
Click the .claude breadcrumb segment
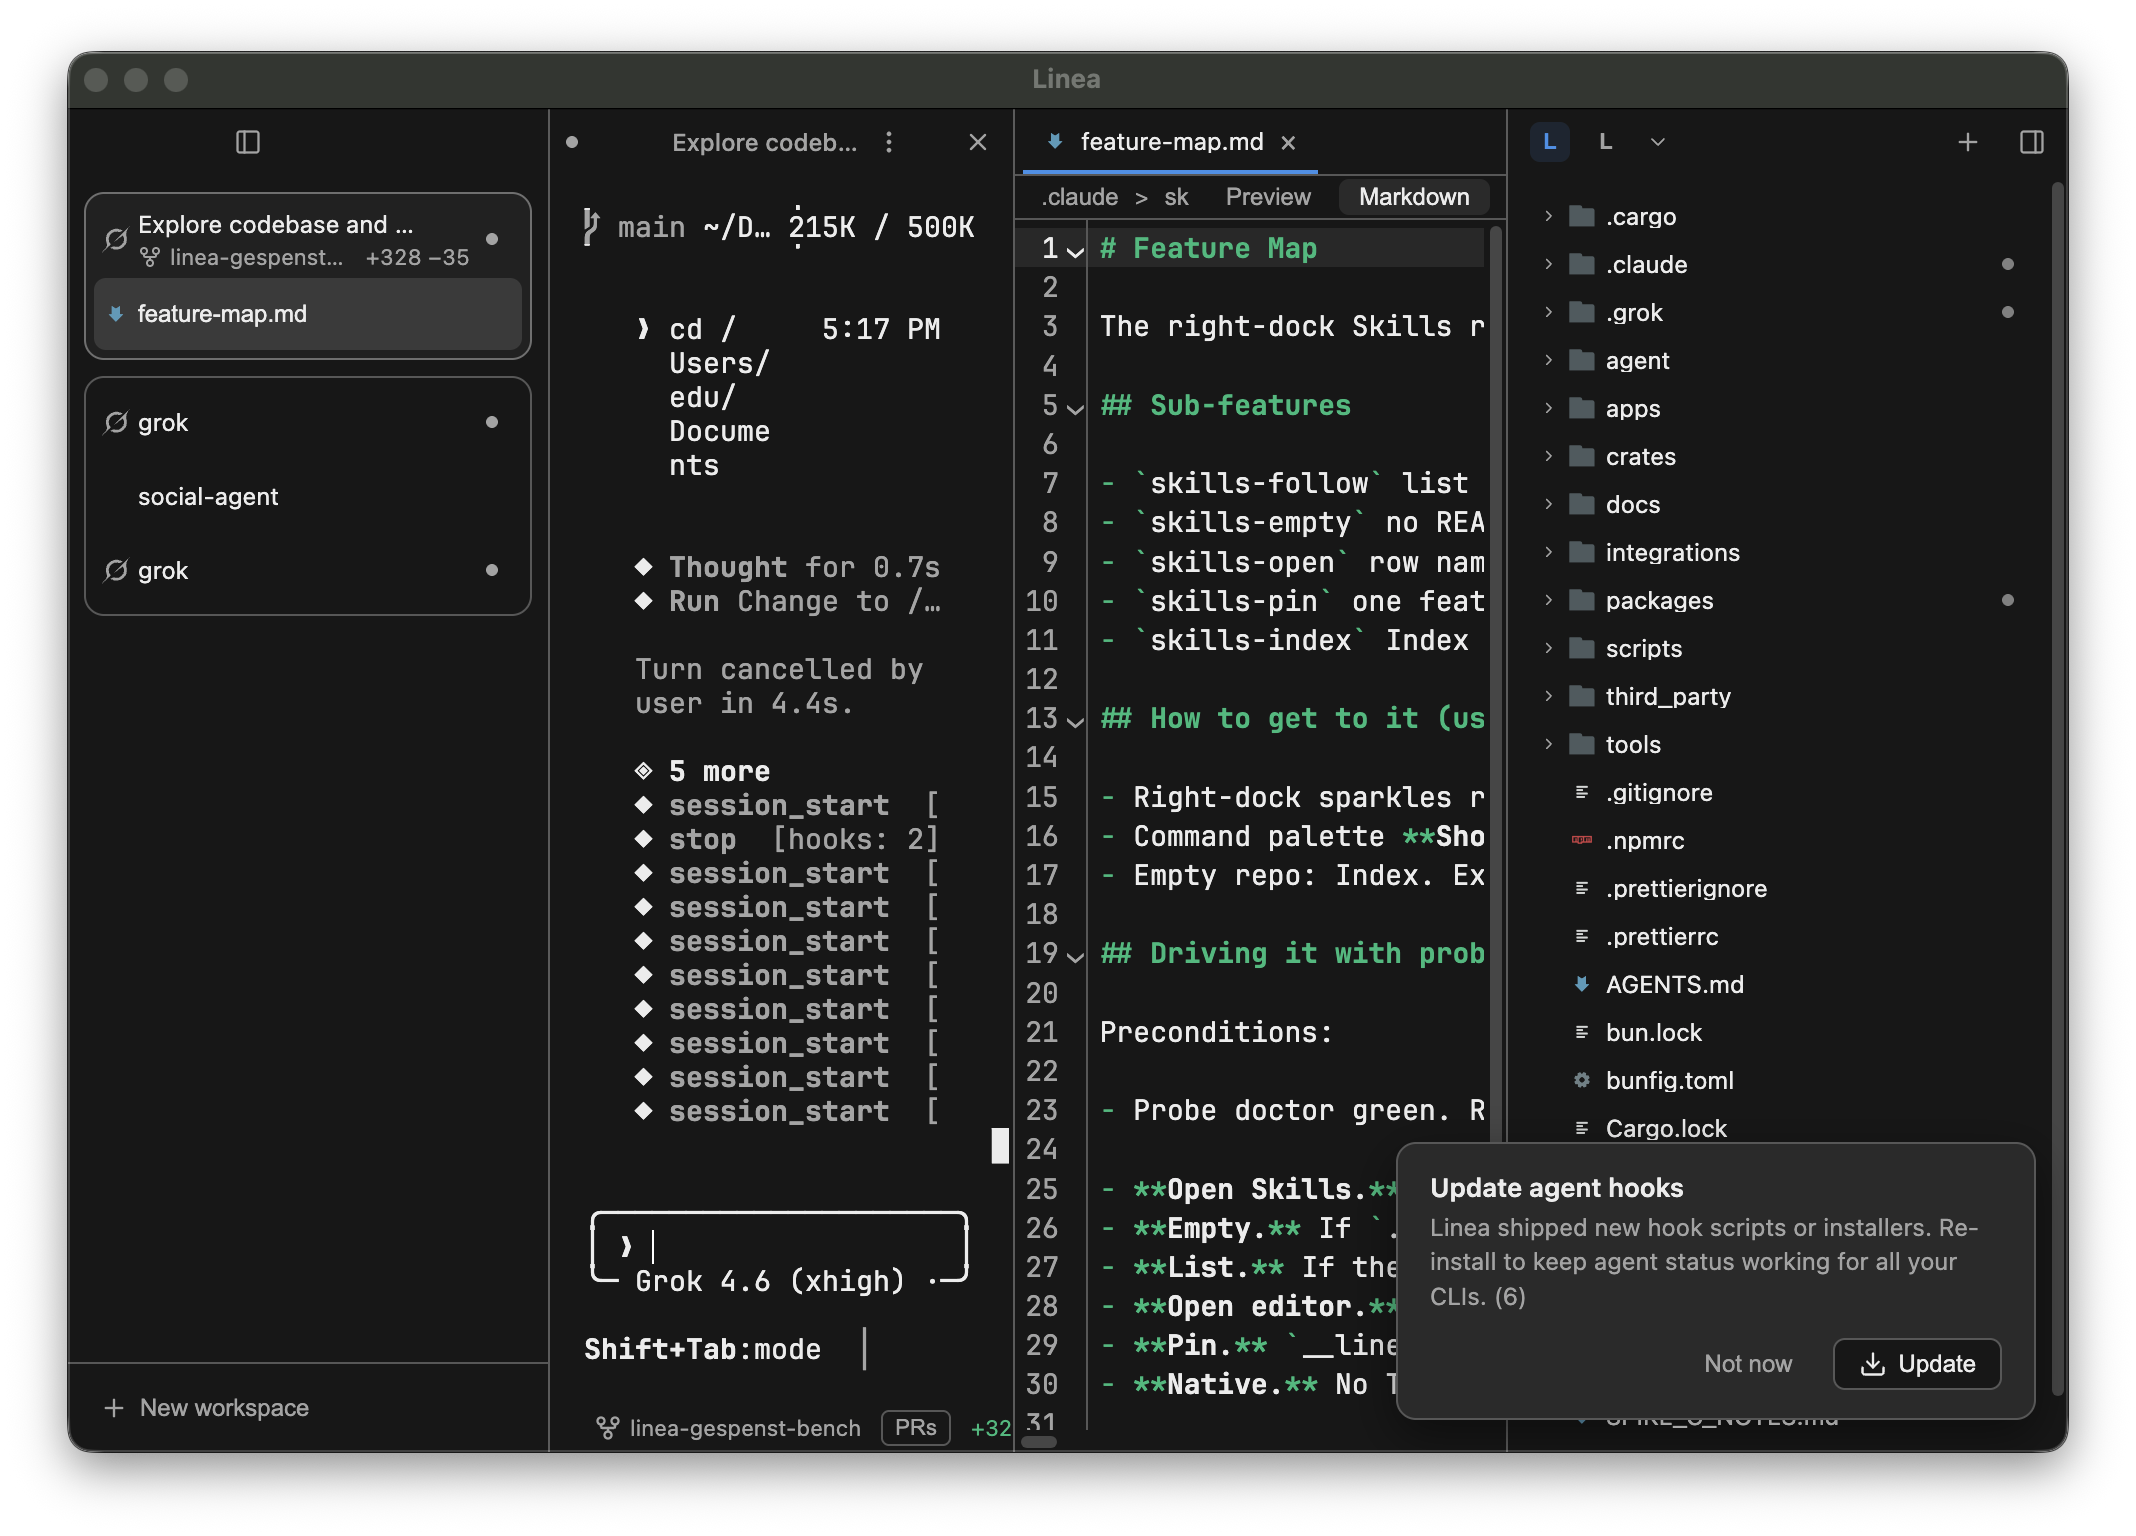click(1079, 197)
